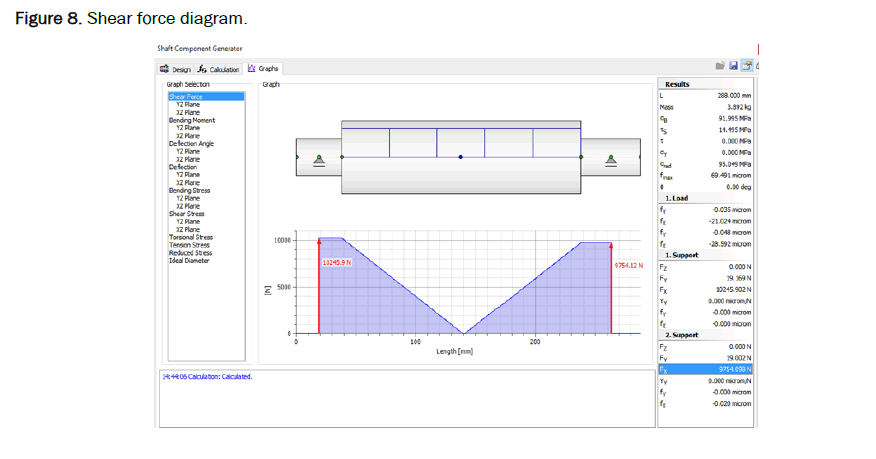This screenshot has width=876, height=459.
Task: Click the highlighted Fx row under 2. Support
Action: [705, 368]
